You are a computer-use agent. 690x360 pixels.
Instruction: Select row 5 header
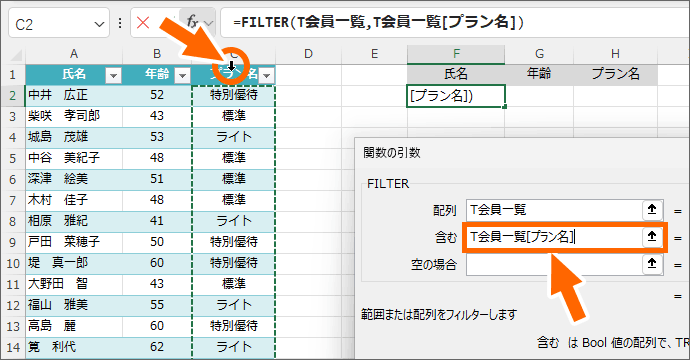click(12, 158)
